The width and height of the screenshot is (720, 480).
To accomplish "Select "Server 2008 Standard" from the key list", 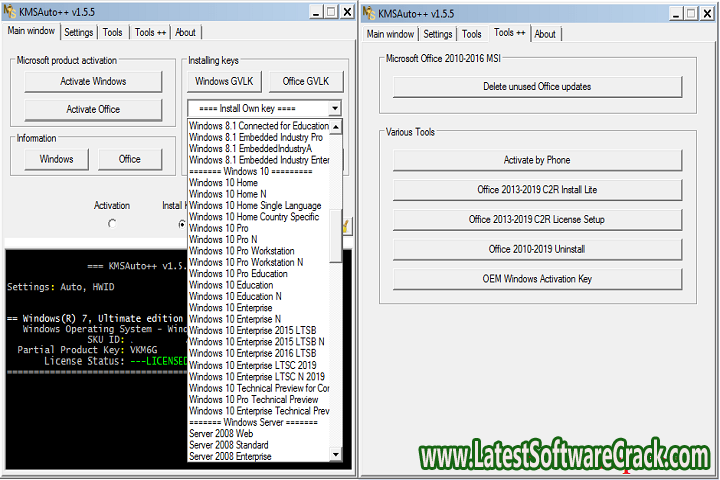I will pyautogui.click(x=230, y=445).
